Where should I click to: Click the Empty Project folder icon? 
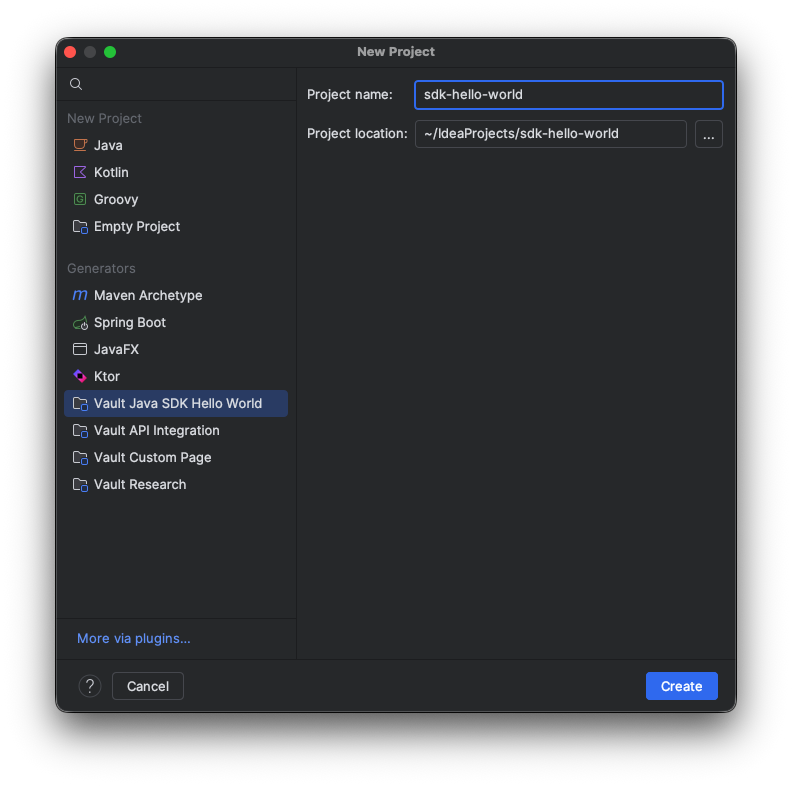[80, 227]
